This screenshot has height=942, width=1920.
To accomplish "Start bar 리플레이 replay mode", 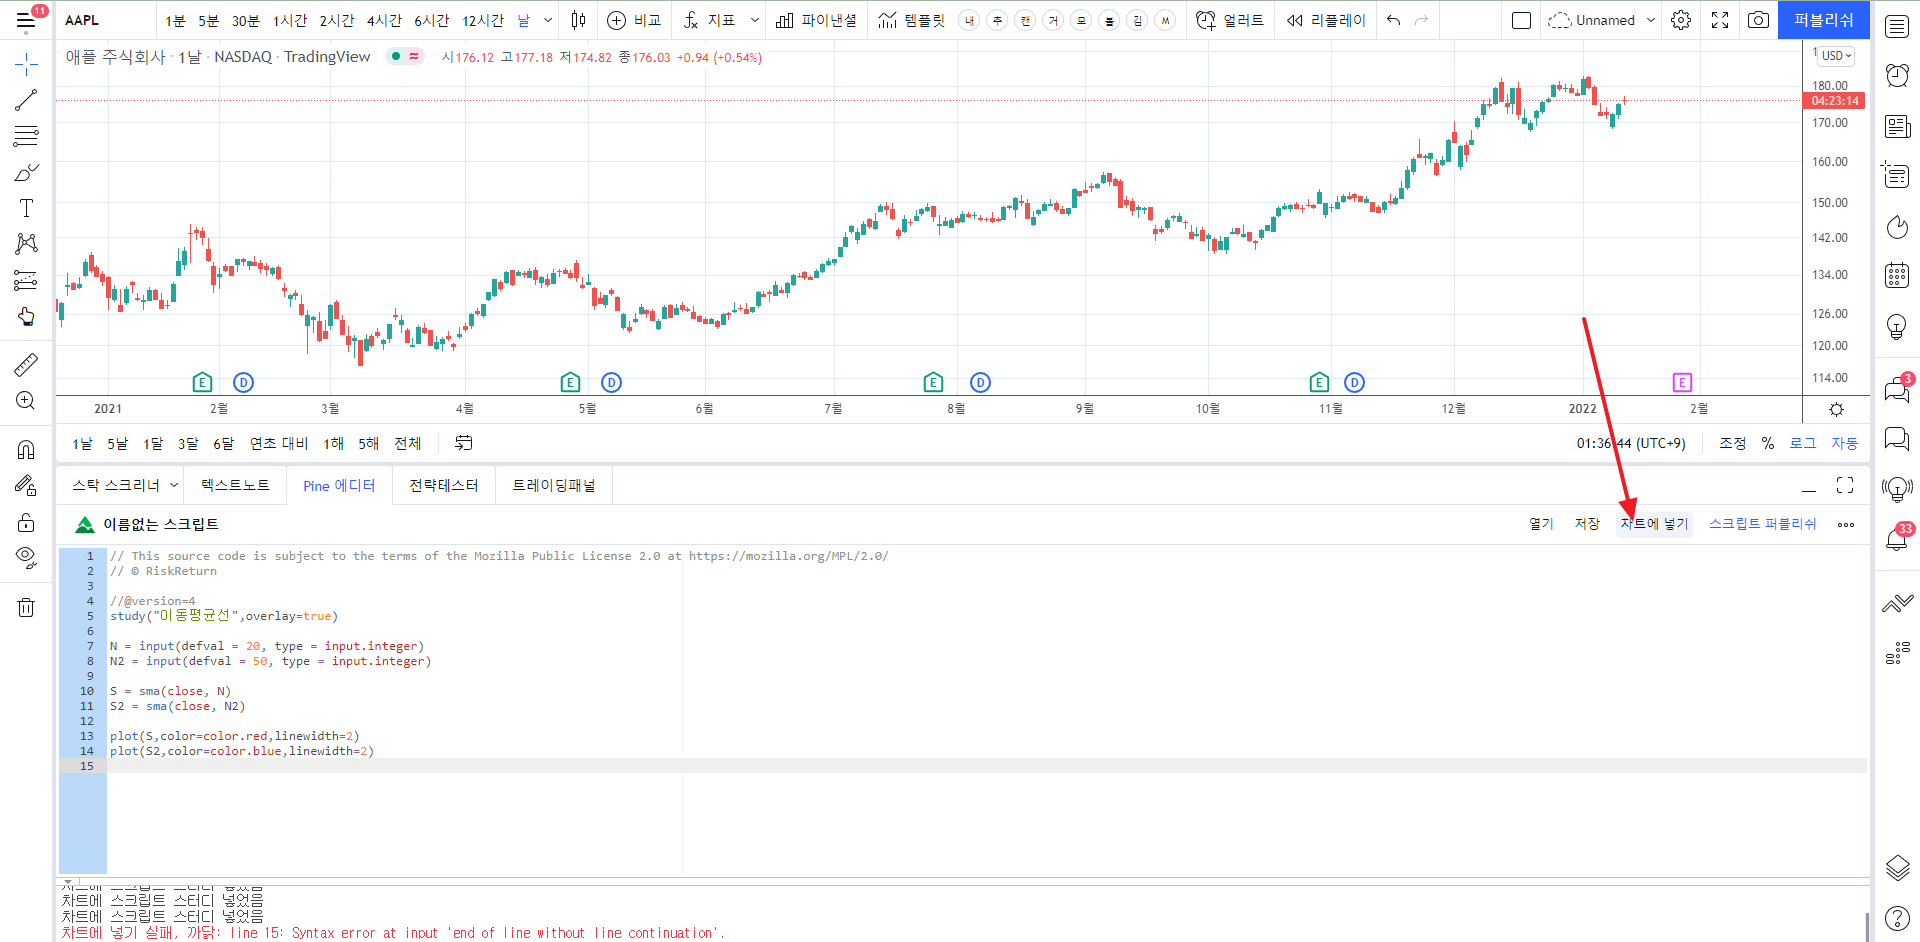I will pos(1326,20).
